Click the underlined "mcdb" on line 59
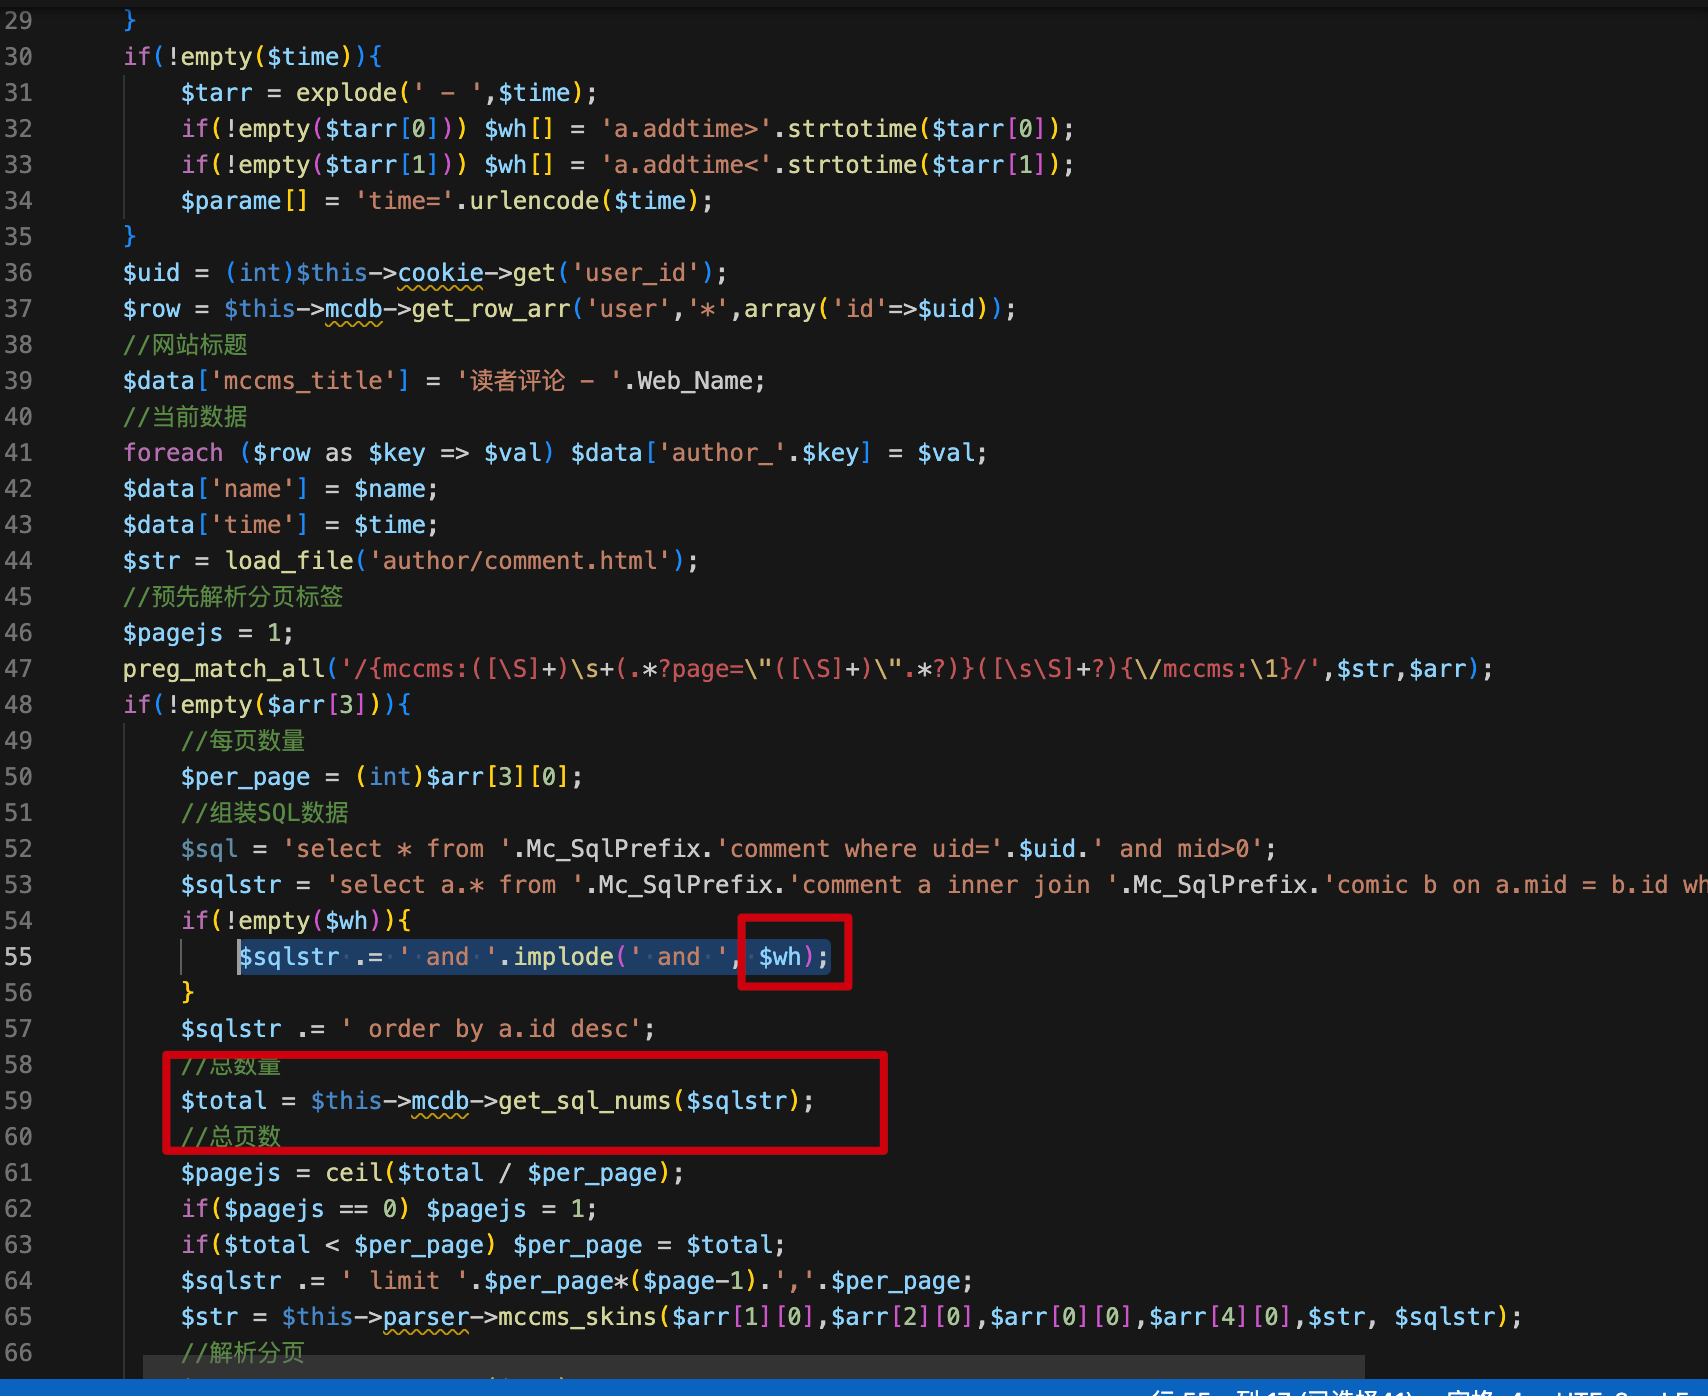This screenshot has width=1708, height=1396. (x=440, y=1100)
